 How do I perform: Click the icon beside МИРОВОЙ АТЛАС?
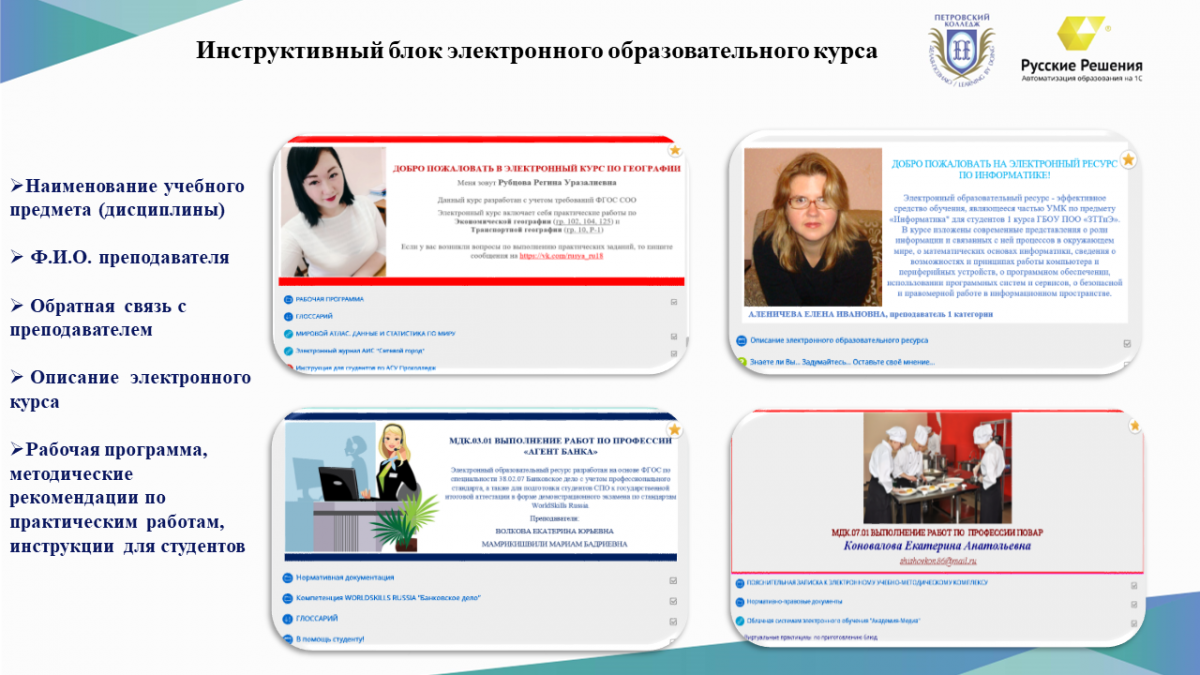pyautogui.click(x=288, y=335)
